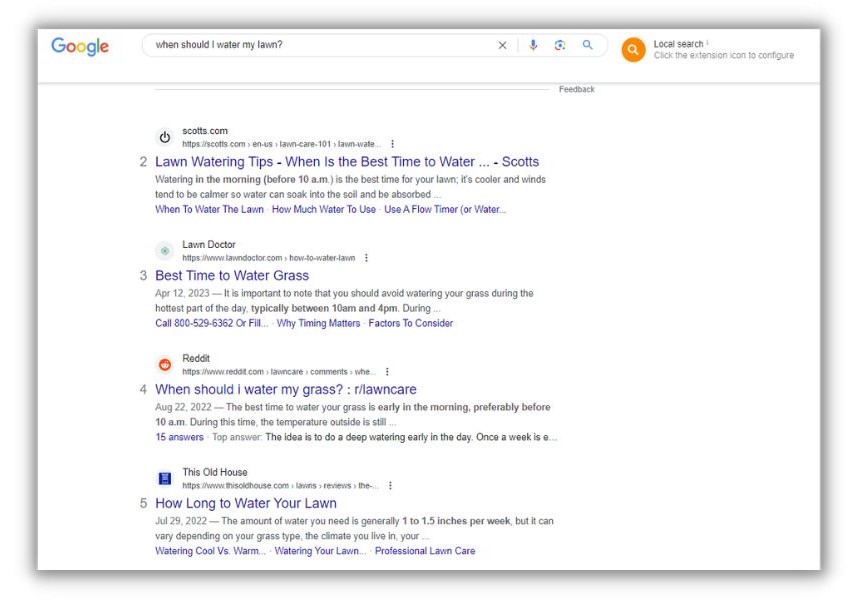Follow the How Long to Water Your Lawn link
Viewport: 855px width, 600px height.
pos(246,502)
